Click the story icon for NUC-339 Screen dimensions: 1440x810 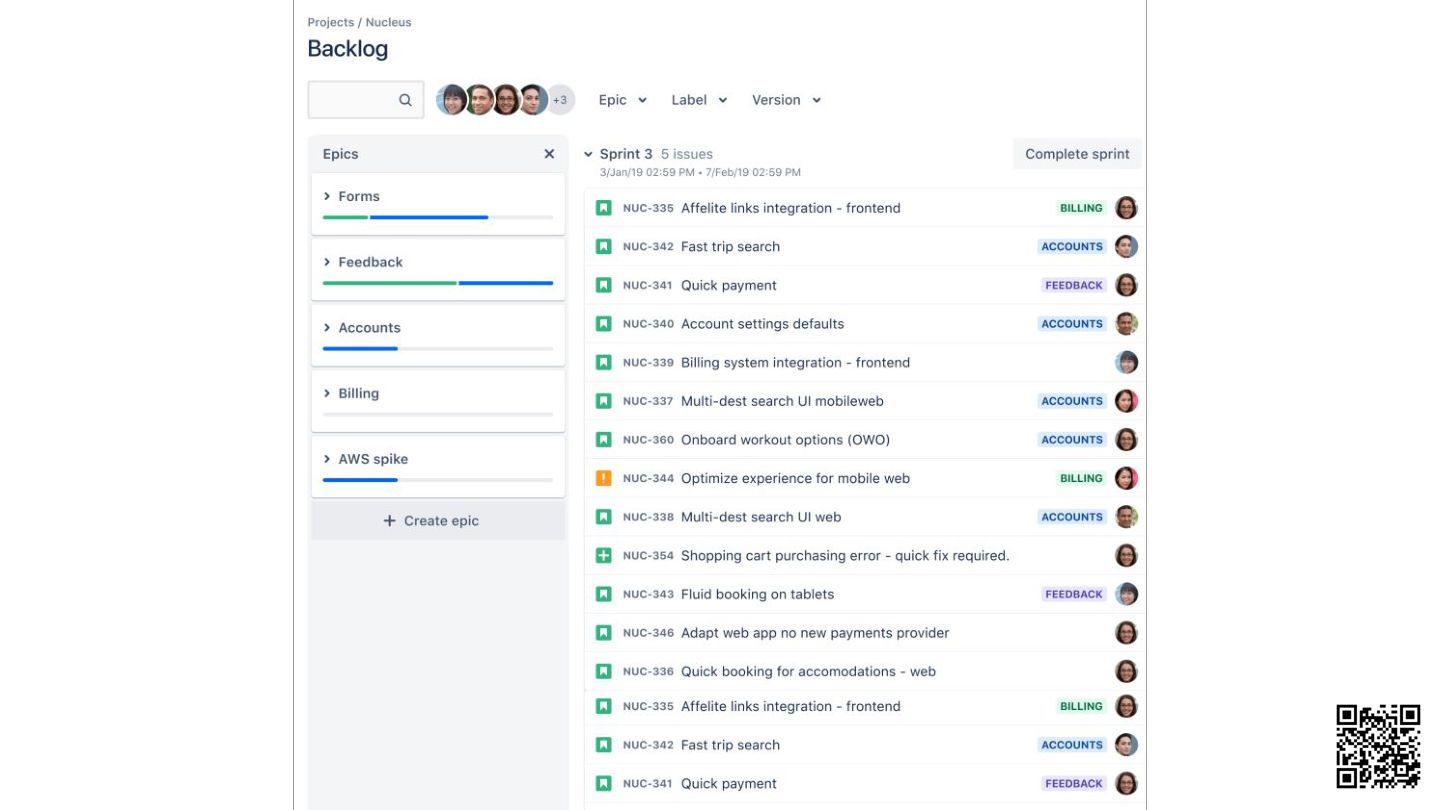603,362
